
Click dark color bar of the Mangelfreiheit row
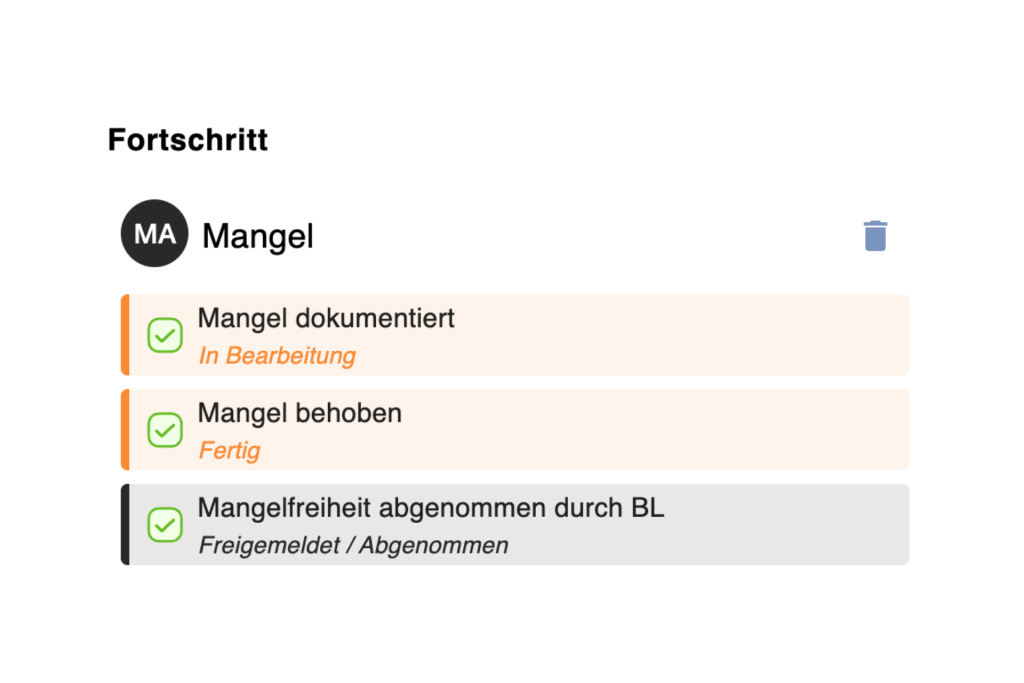(125, 525)
